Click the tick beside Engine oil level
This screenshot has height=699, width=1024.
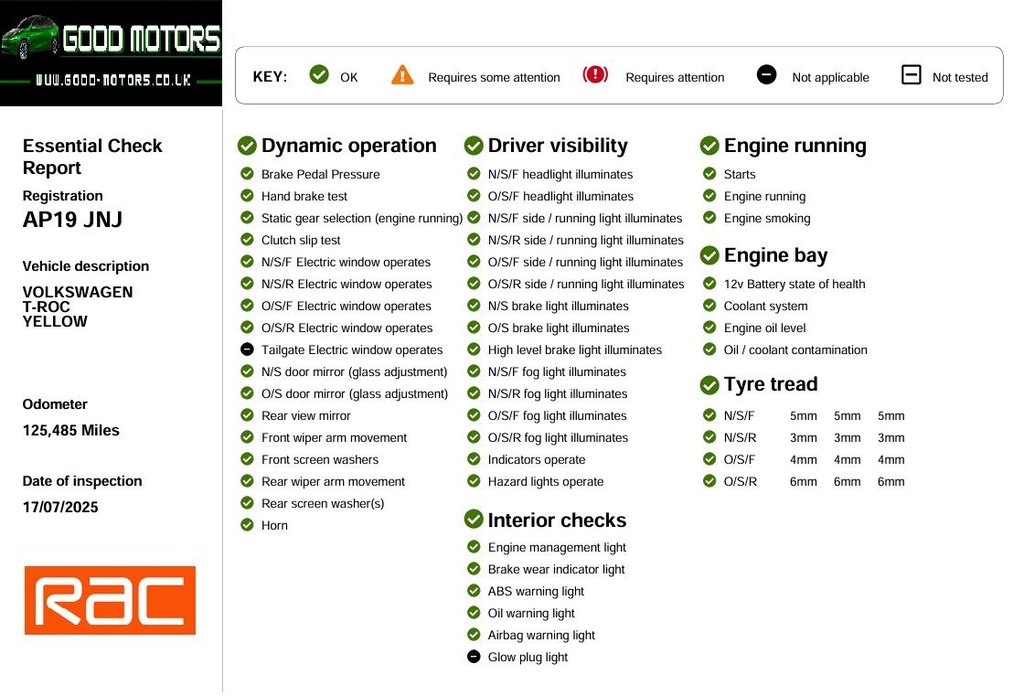pyautogui.click(x=709, y=328)
